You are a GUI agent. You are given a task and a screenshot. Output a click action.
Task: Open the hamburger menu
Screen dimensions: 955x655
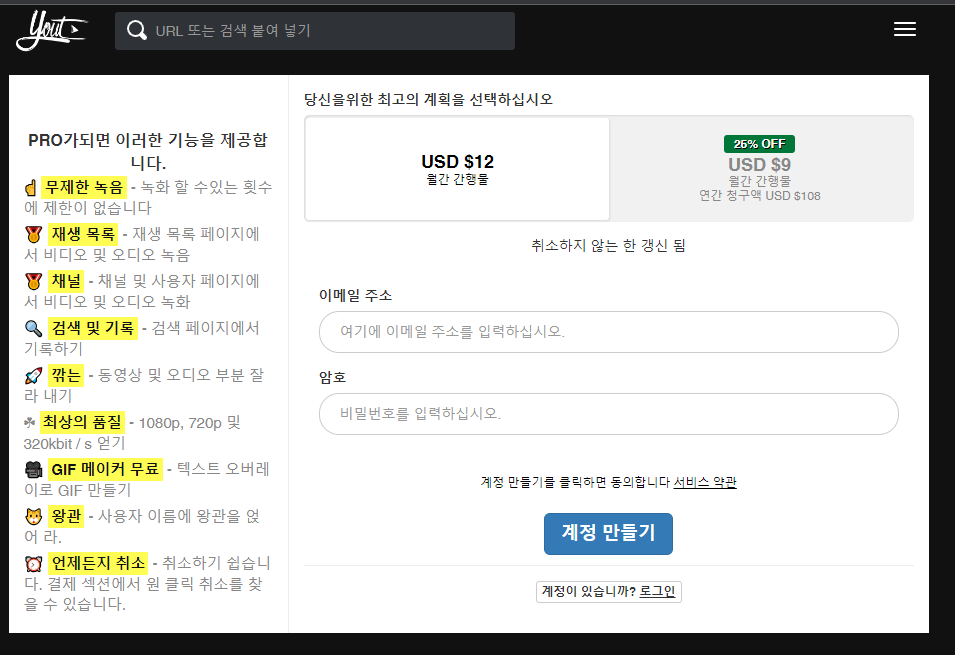904,29
